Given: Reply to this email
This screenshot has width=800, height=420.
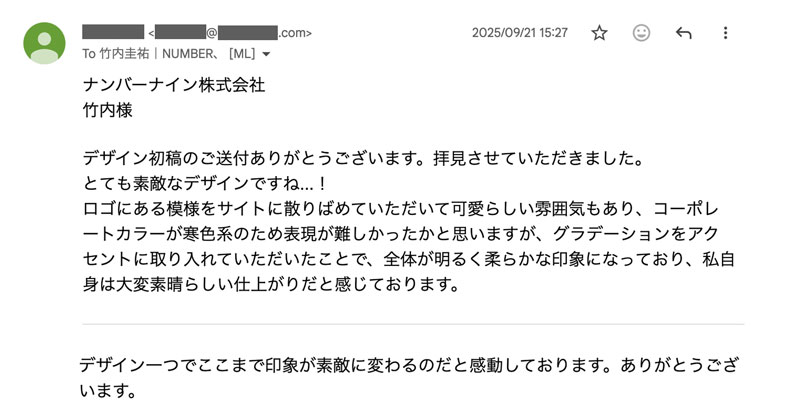Looking at the screenshot, I should (x=684, y=33).
